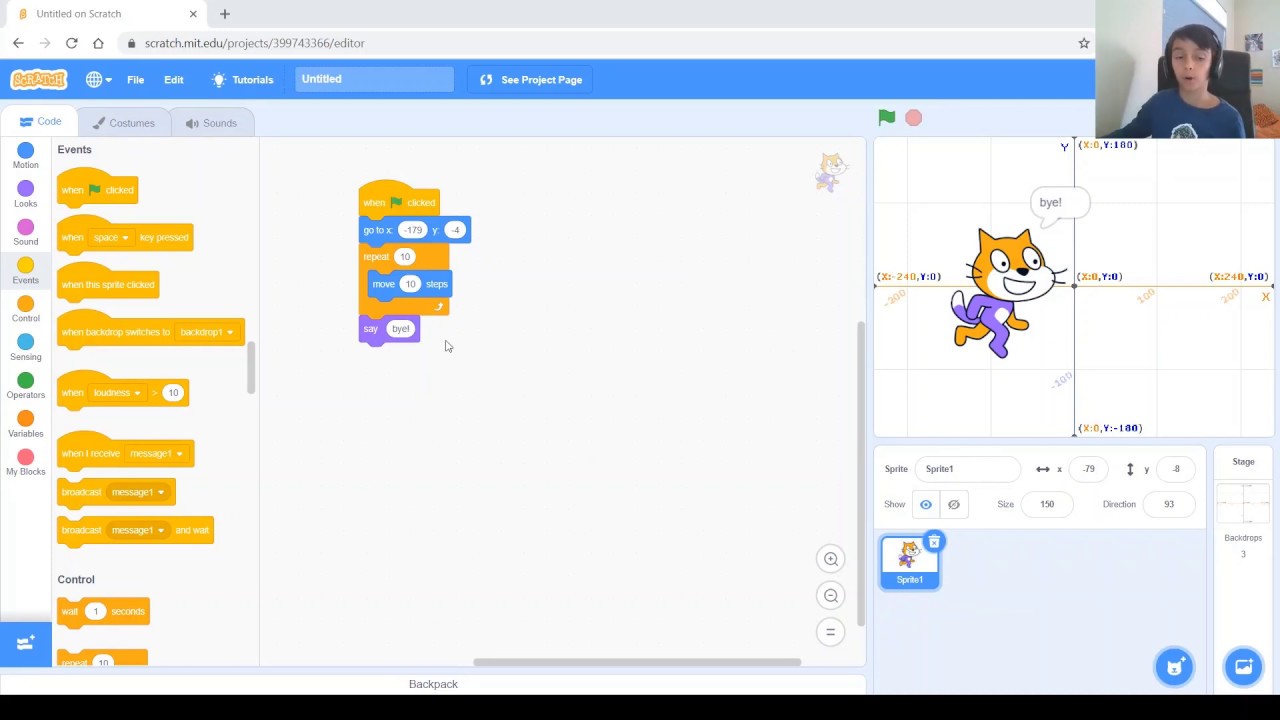Click the go to x value field
Screen dimensions: 1280x720
(413, 230)
